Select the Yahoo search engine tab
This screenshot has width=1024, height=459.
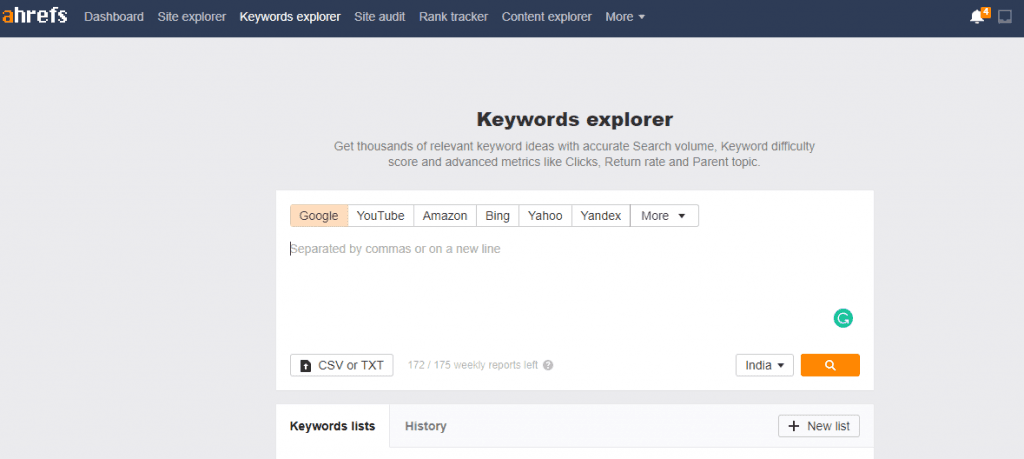[545, 215]
